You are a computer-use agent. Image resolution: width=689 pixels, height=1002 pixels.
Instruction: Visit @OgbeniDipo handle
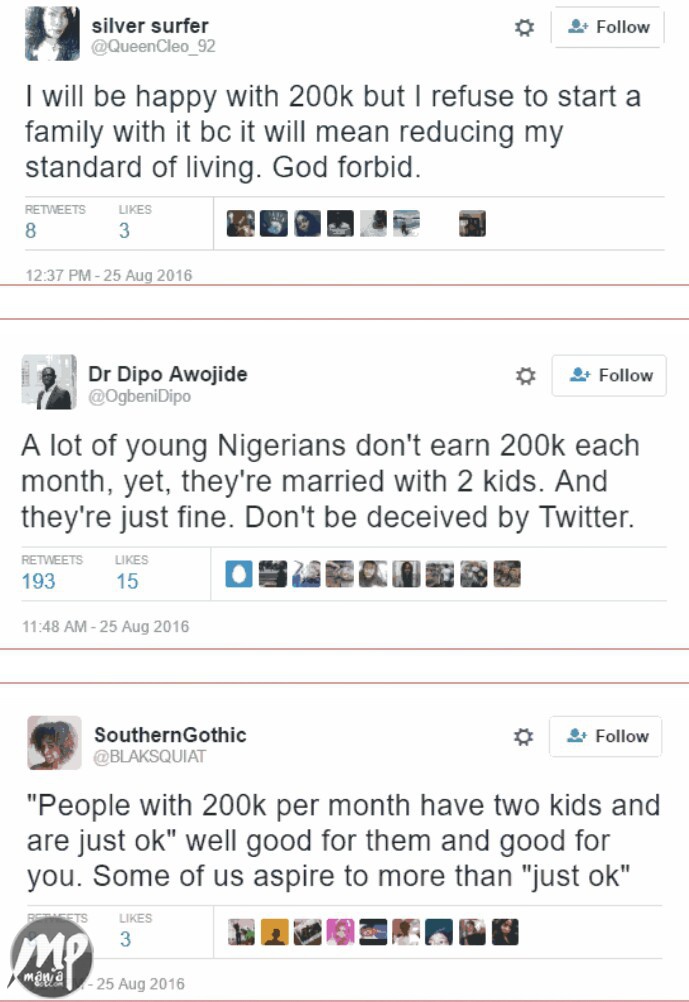(x=139, y=396)
